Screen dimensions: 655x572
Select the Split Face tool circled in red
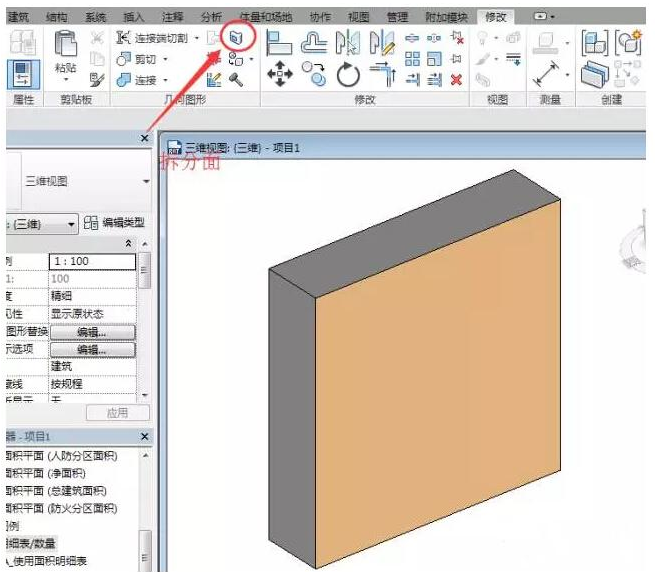click(x=236, y=37)
